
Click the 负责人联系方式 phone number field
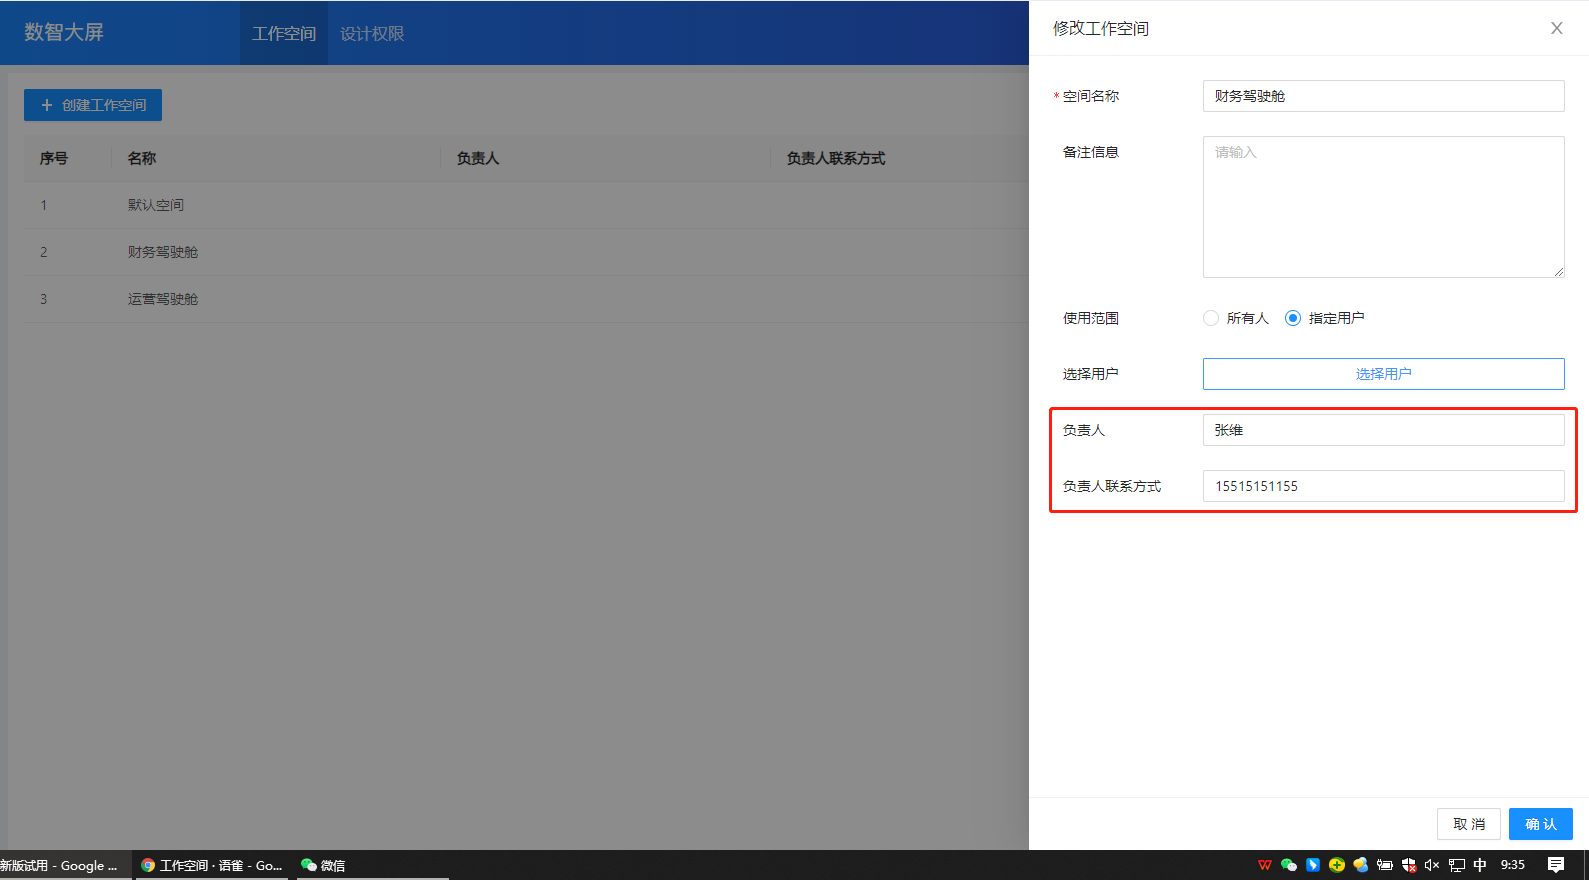(x=1383, y=486)
